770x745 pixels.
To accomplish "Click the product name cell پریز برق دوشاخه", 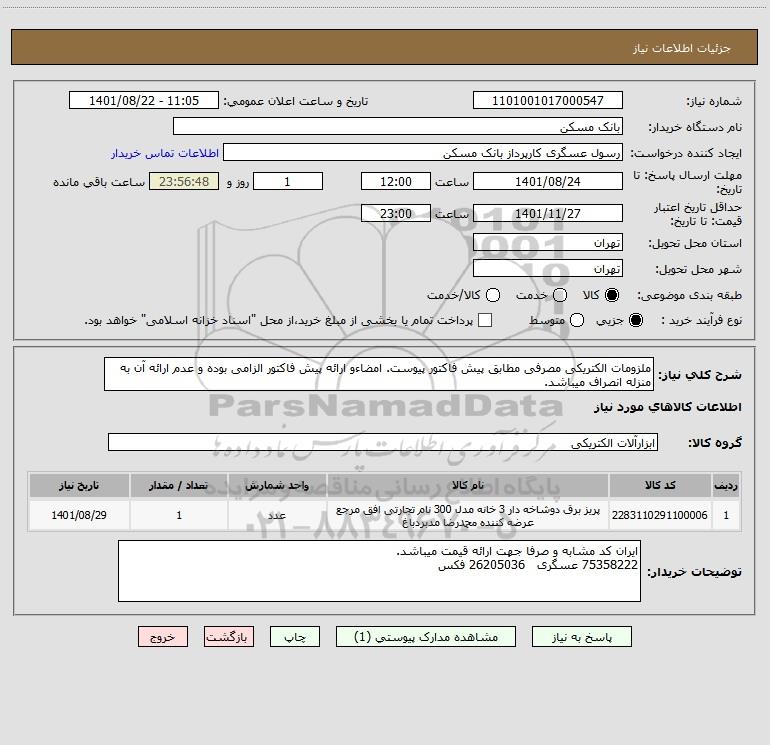I will pyautogui.click(x=468, y=515).
